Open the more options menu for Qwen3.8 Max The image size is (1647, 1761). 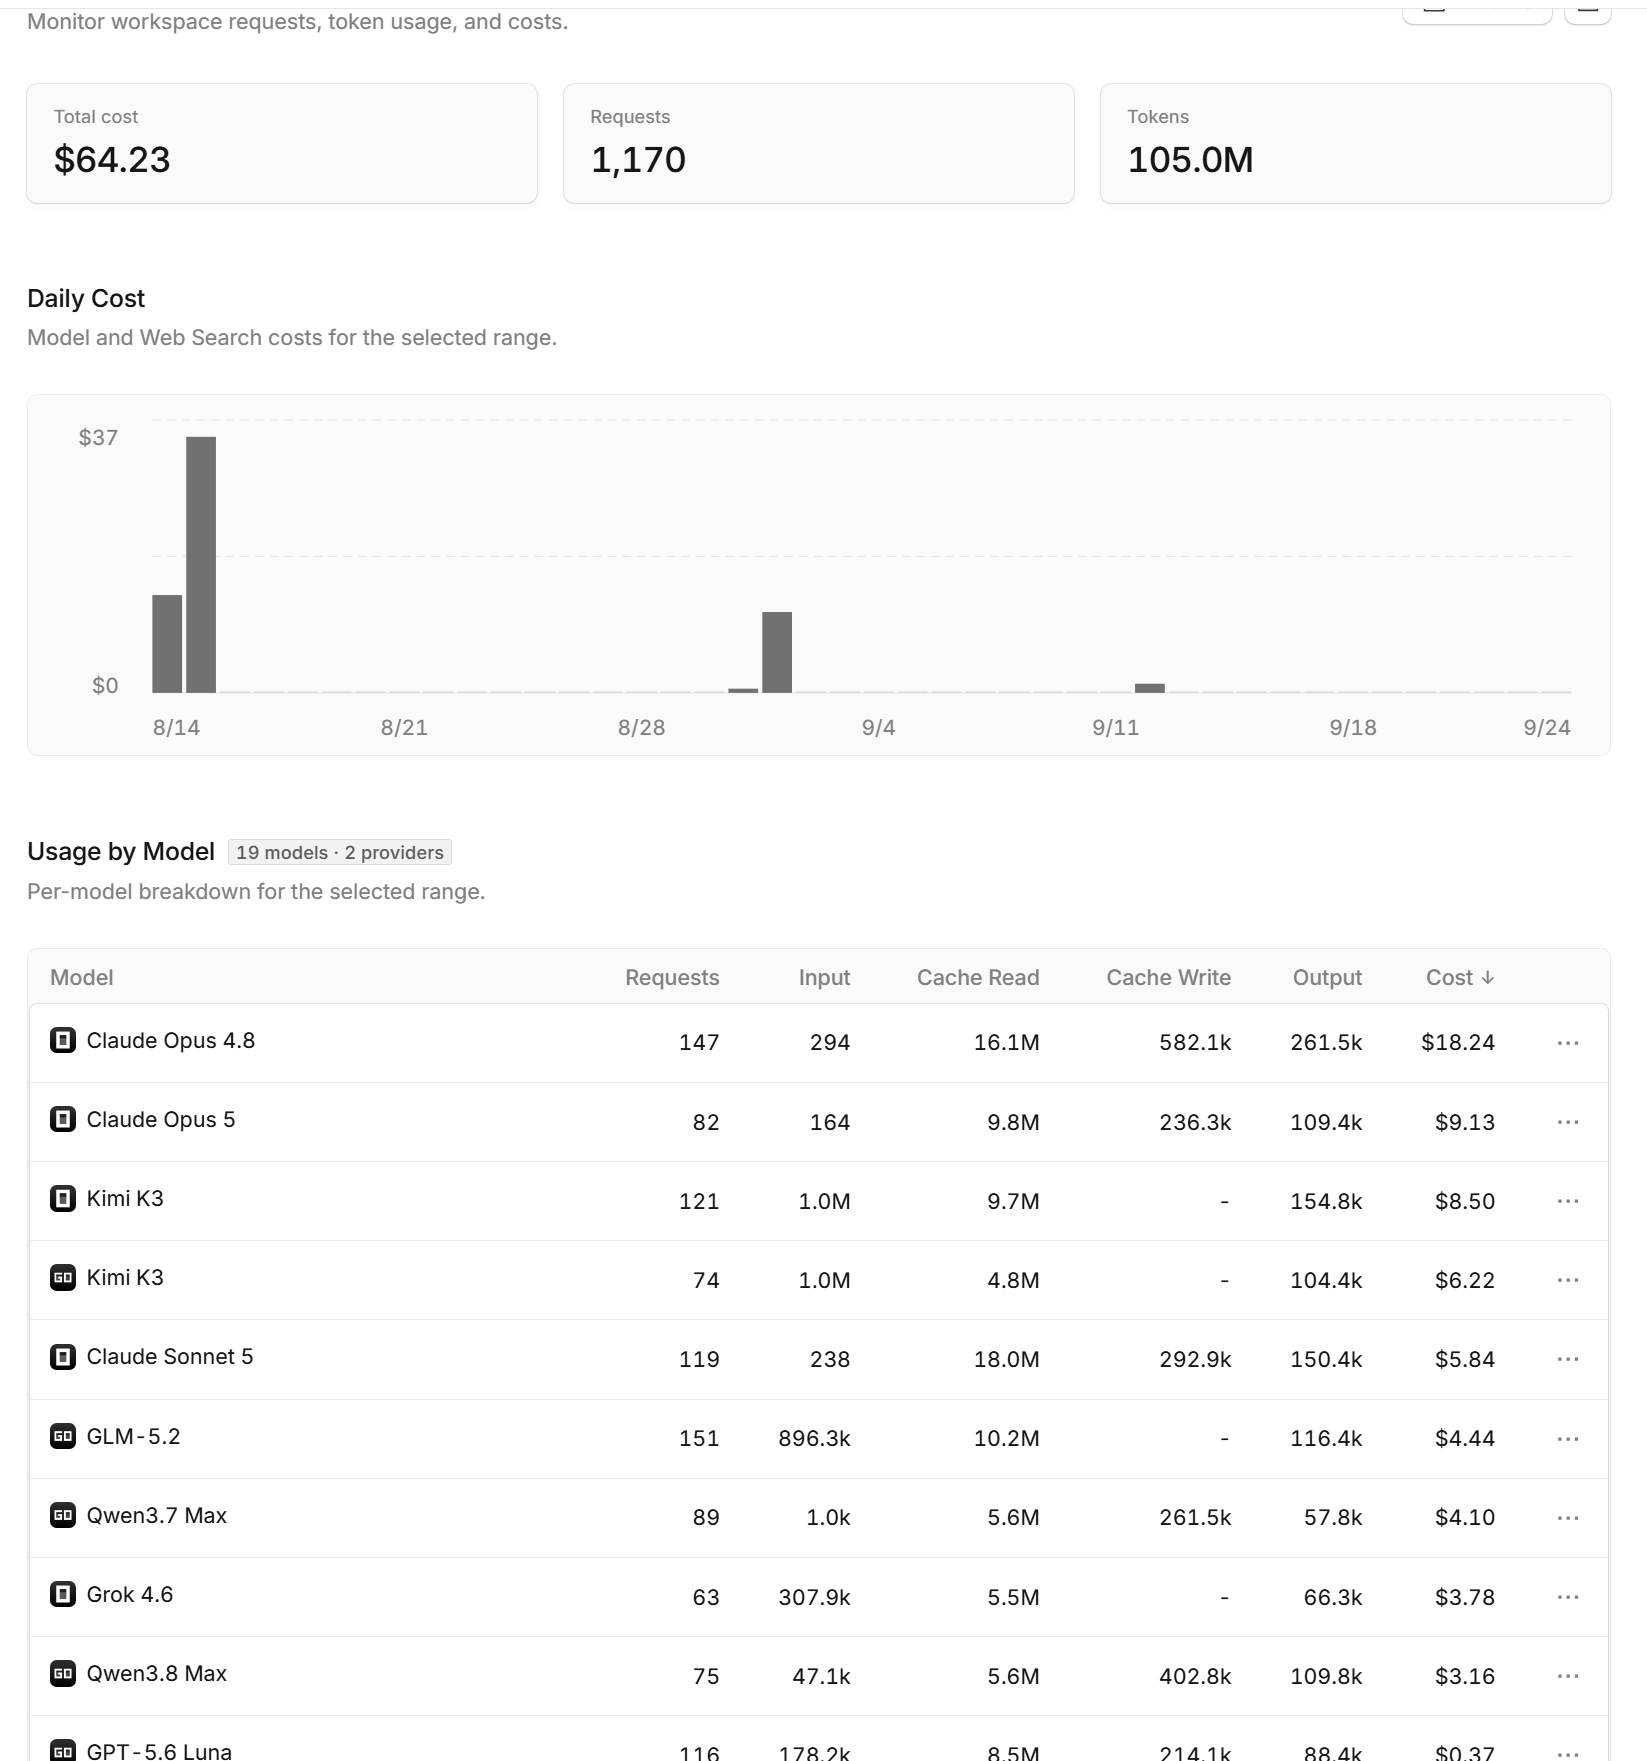coord(1567,1676)
